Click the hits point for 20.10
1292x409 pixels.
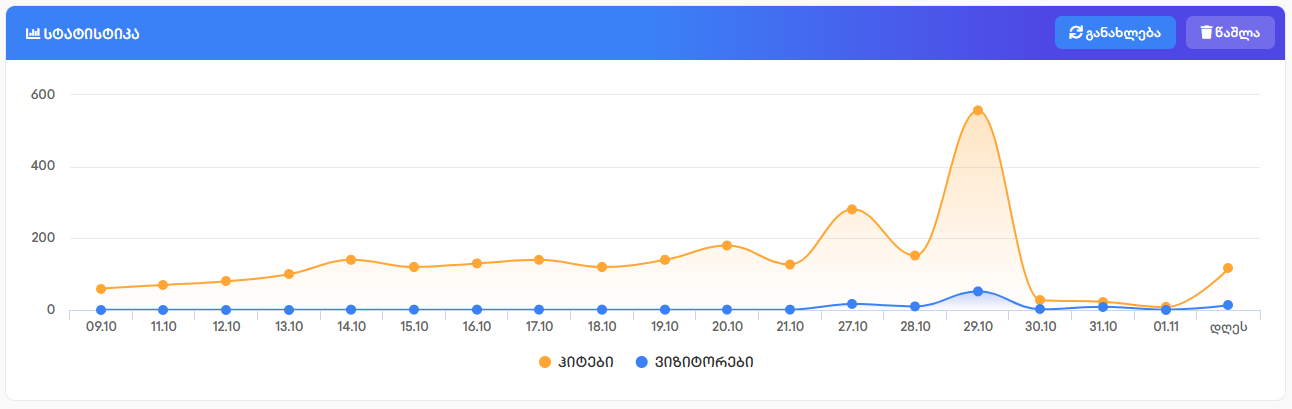(x=727, y=245)
